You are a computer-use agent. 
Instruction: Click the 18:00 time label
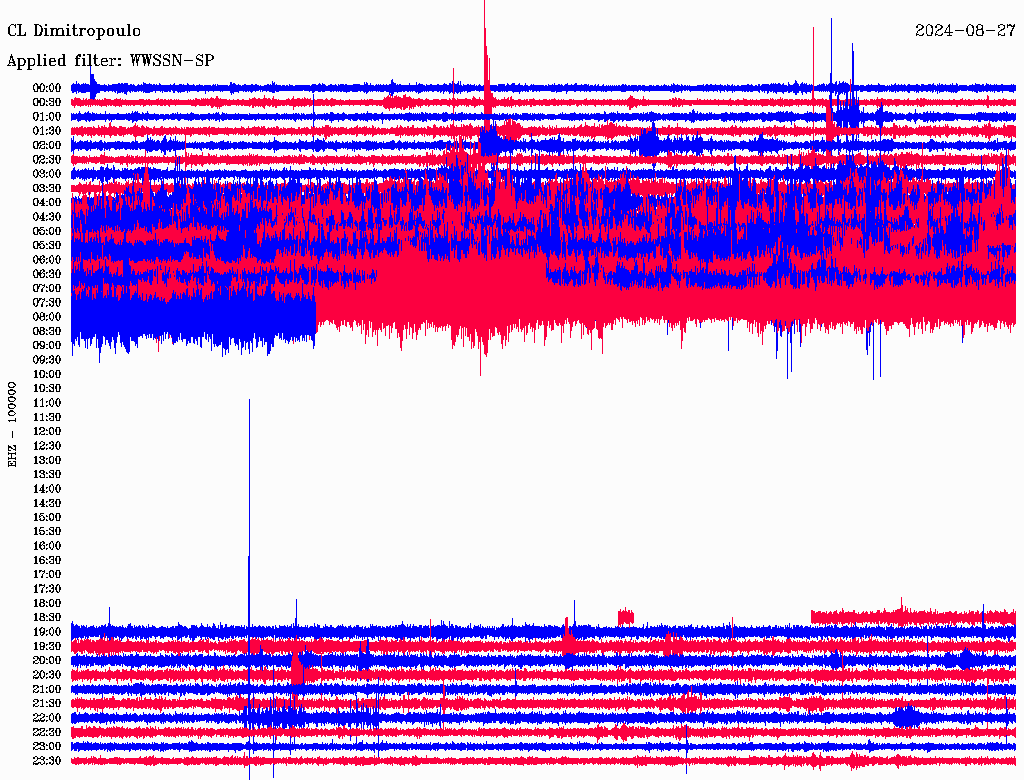[x=47, y=604]
